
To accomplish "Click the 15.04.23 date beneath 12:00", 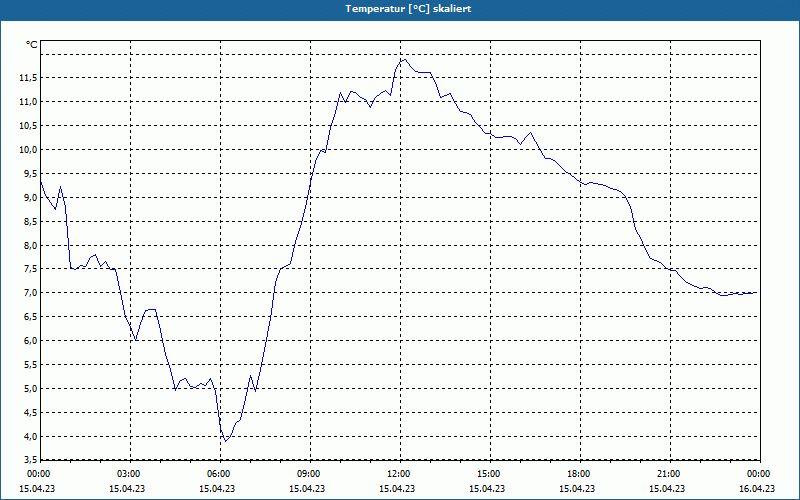I will [397, 488].
